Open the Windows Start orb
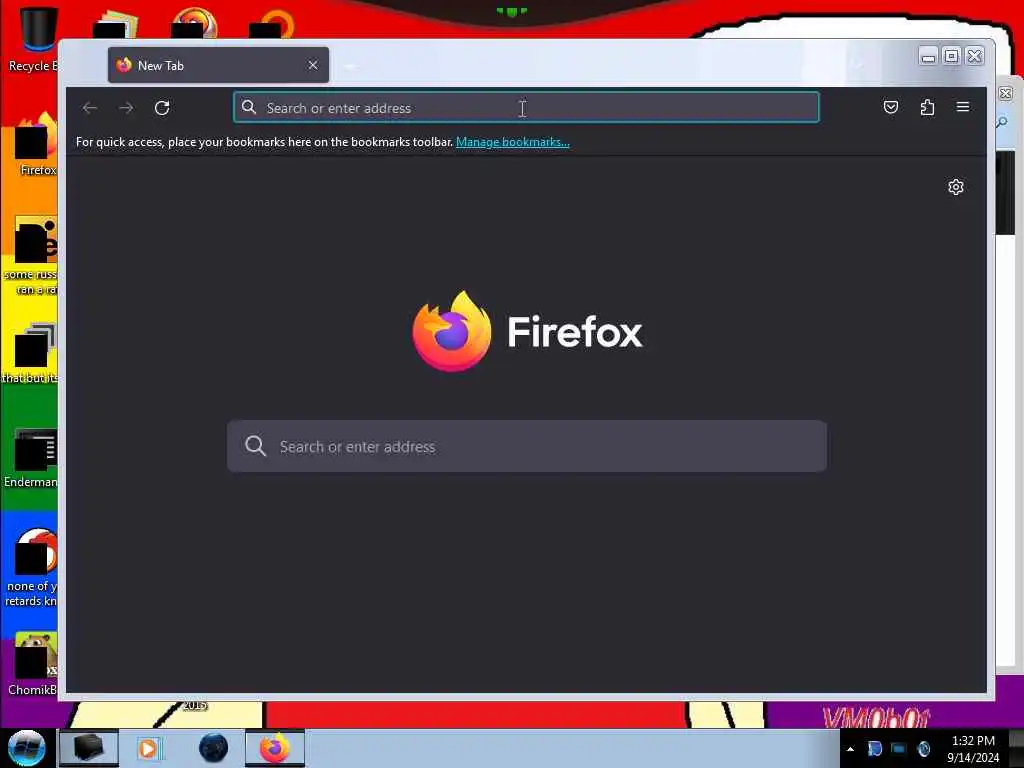This screenshot has width=1024, height=768. pyautogui.click(x=27, y=748)
